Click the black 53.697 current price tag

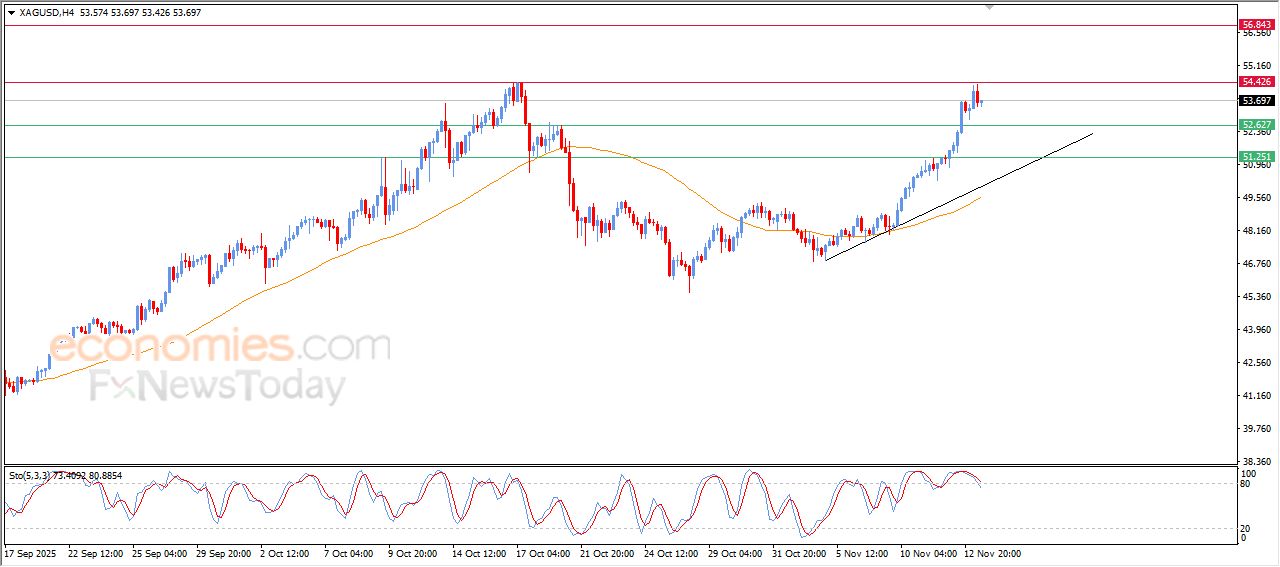(1256, 101)
